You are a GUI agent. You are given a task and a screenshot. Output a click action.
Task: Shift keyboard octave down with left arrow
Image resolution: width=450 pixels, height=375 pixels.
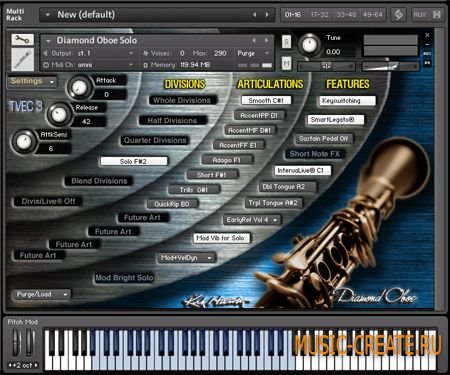pyautogui.click(x=10, y=365)
